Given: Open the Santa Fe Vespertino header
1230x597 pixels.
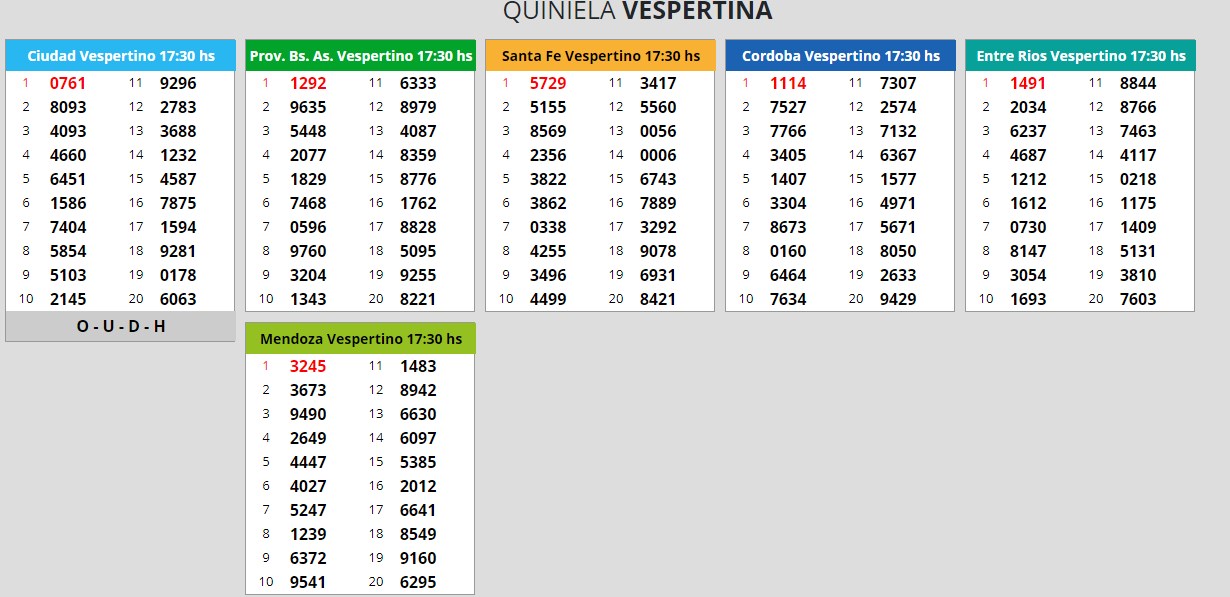Looking at the screenshot, I should [600, 56].
